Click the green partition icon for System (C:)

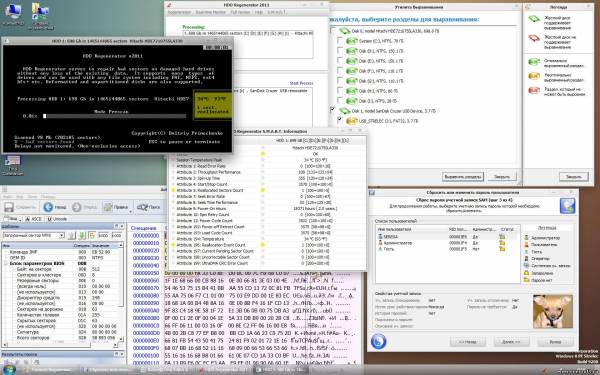(351, 41)
